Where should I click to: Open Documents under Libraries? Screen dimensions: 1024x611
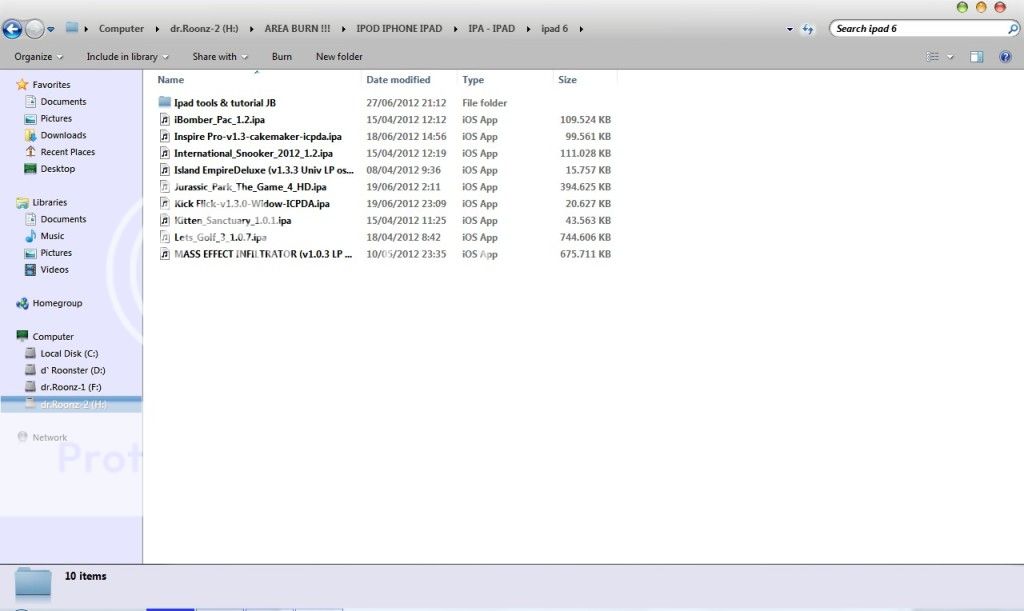click(x=63, y=219)
